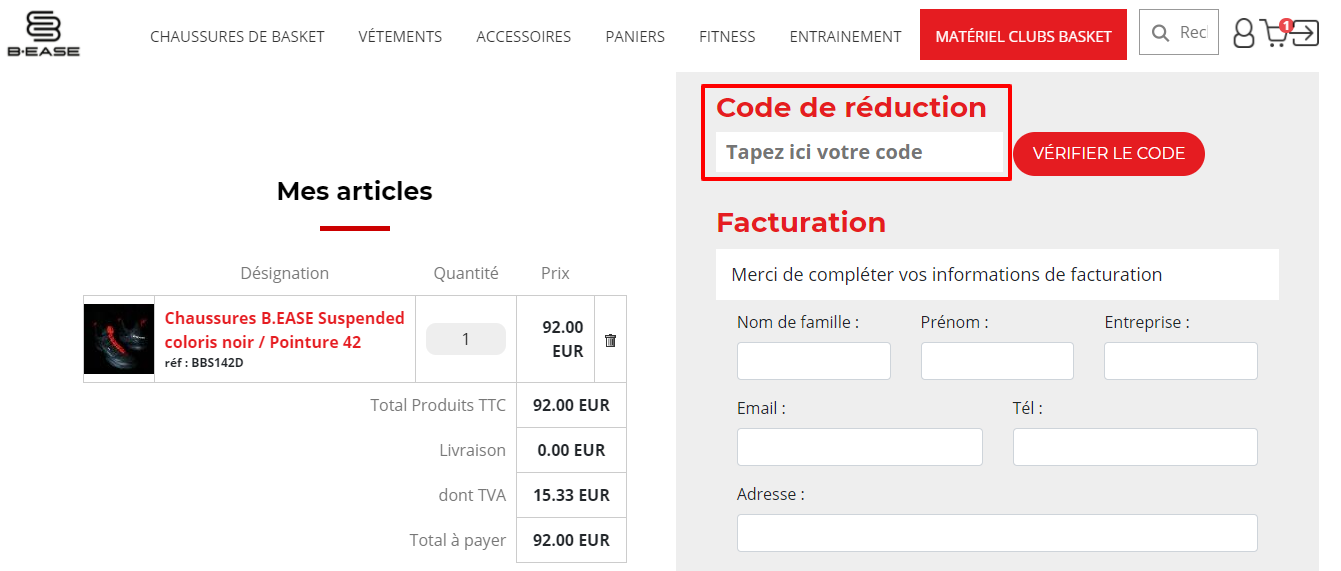Open the user account icon
The height and width of the screenshot is (571, 1341).
1243,33
